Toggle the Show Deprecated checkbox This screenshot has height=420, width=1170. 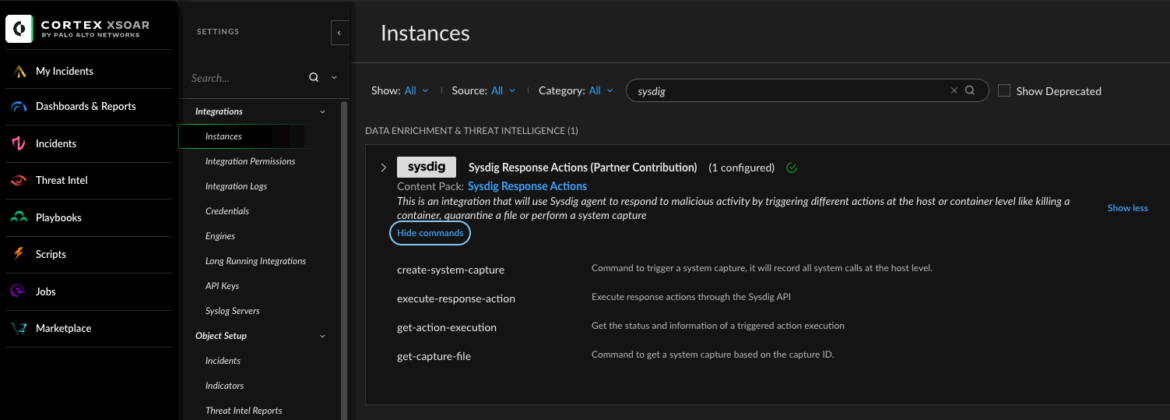1004,90
